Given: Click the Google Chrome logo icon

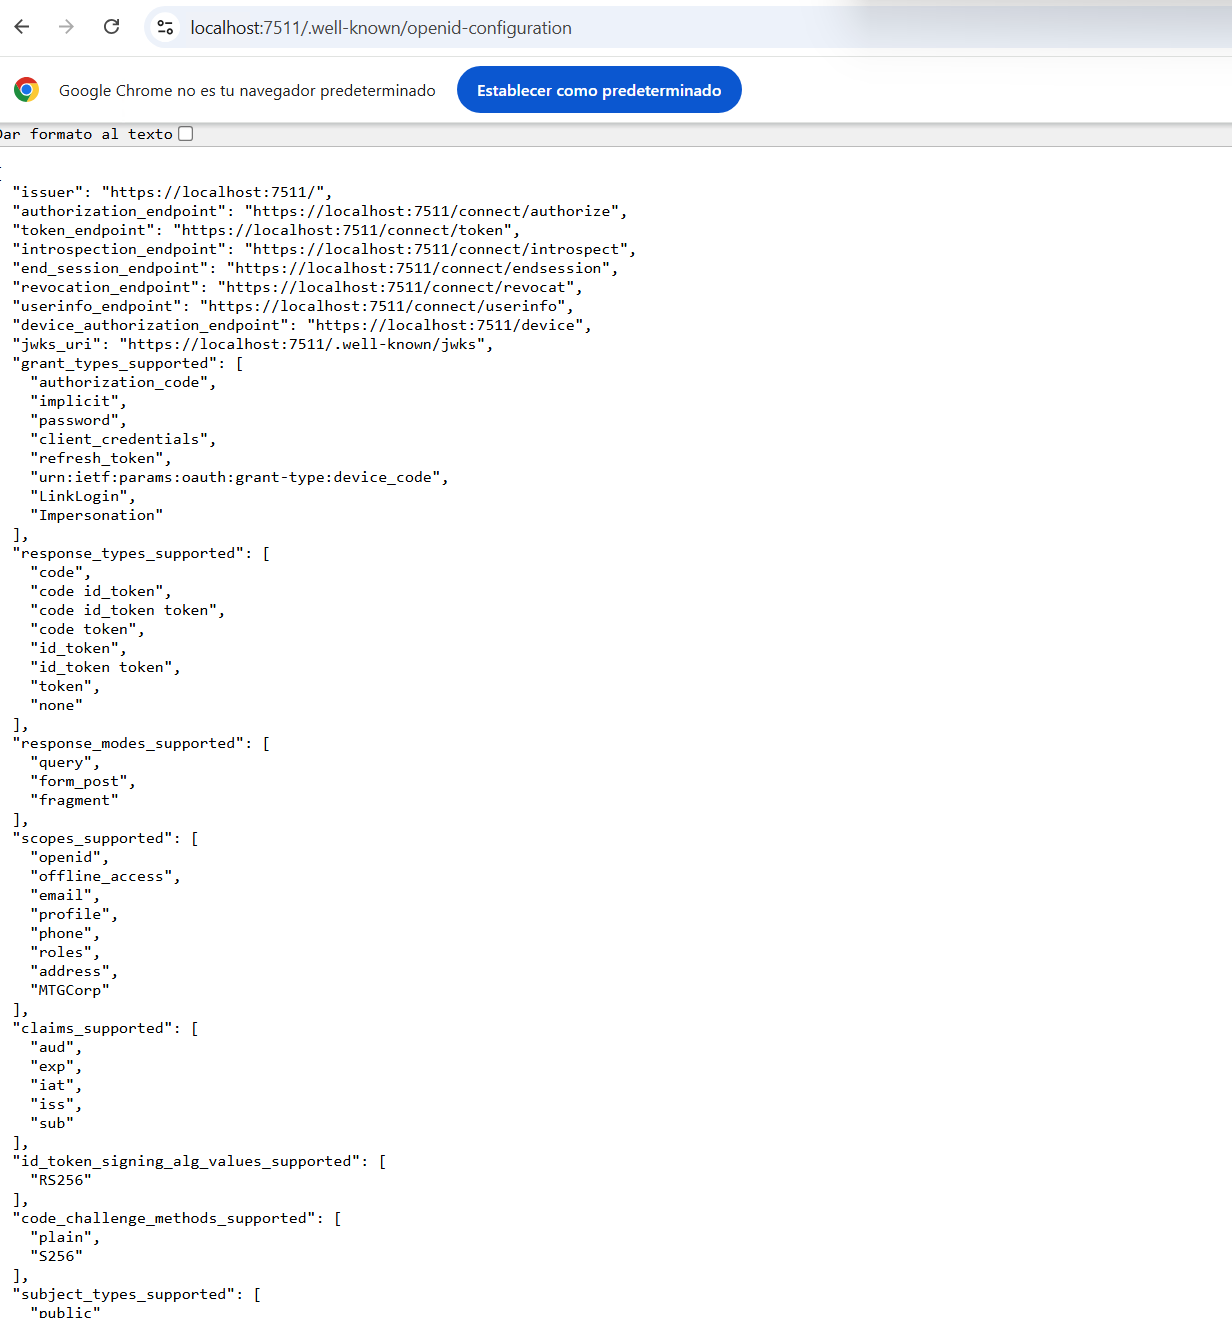Looking at the screenshot, I should pos(27,90).
